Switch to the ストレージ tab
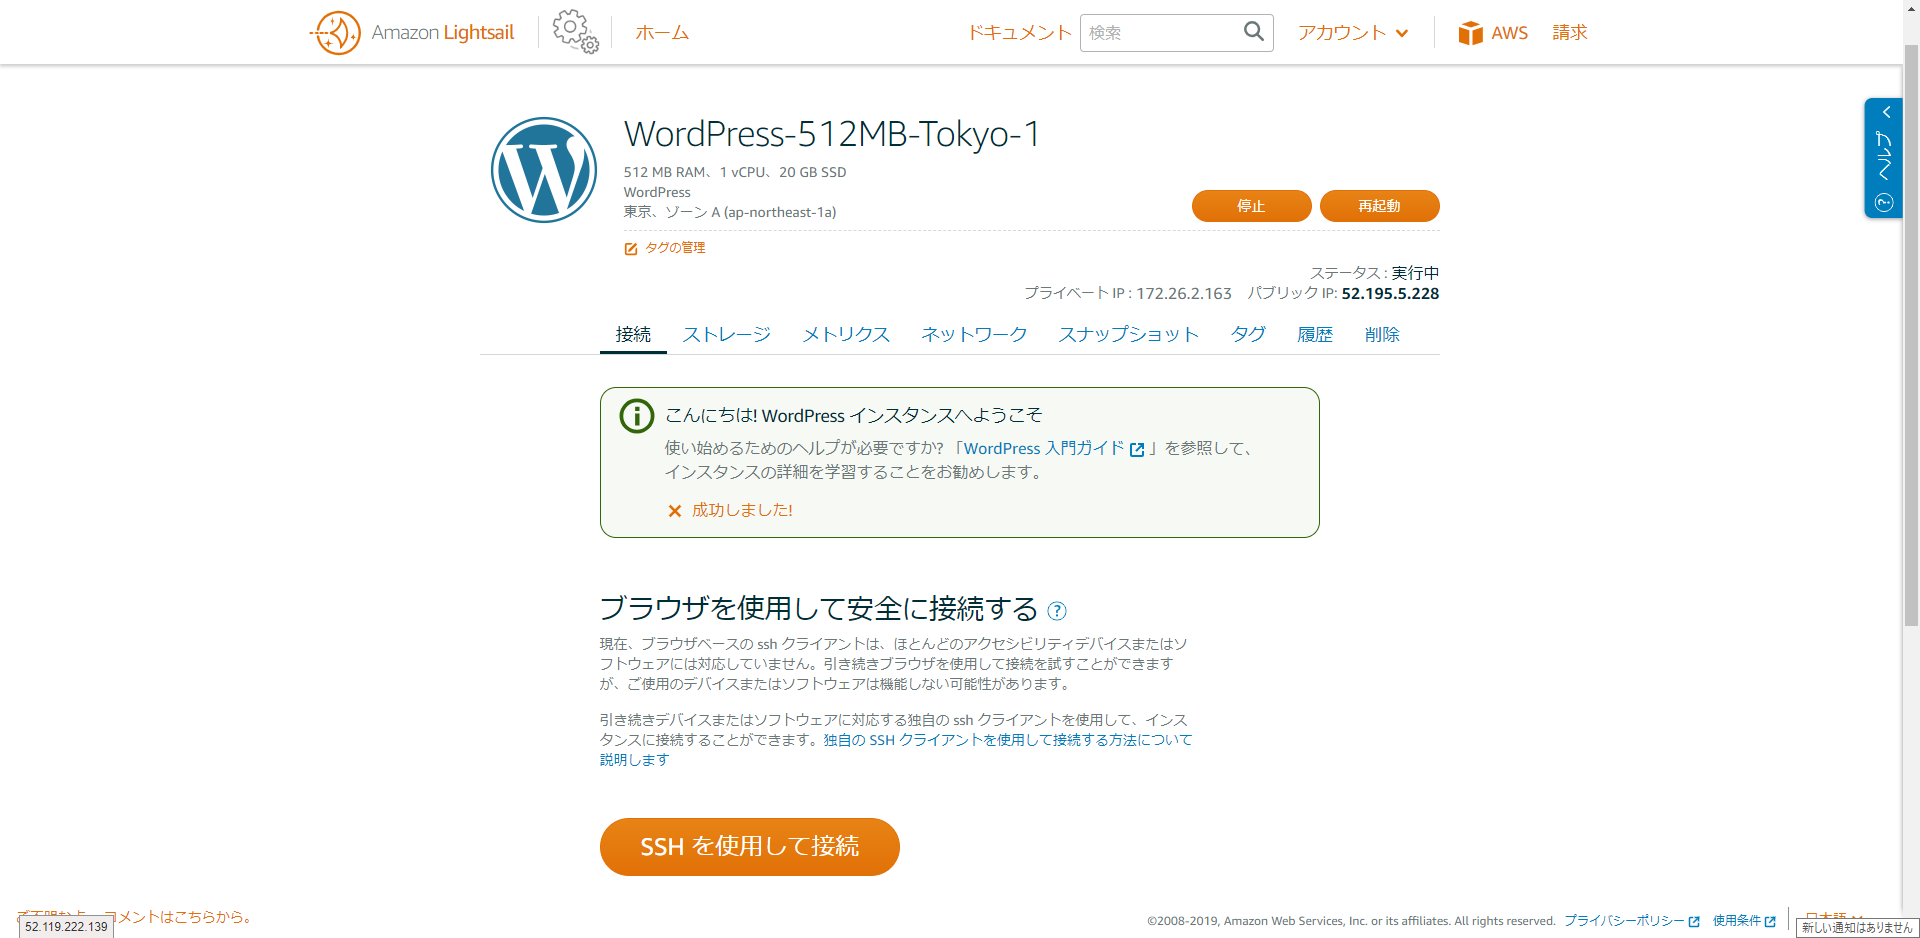Screen dimensions: 1920x938 [x=727, y=334]
